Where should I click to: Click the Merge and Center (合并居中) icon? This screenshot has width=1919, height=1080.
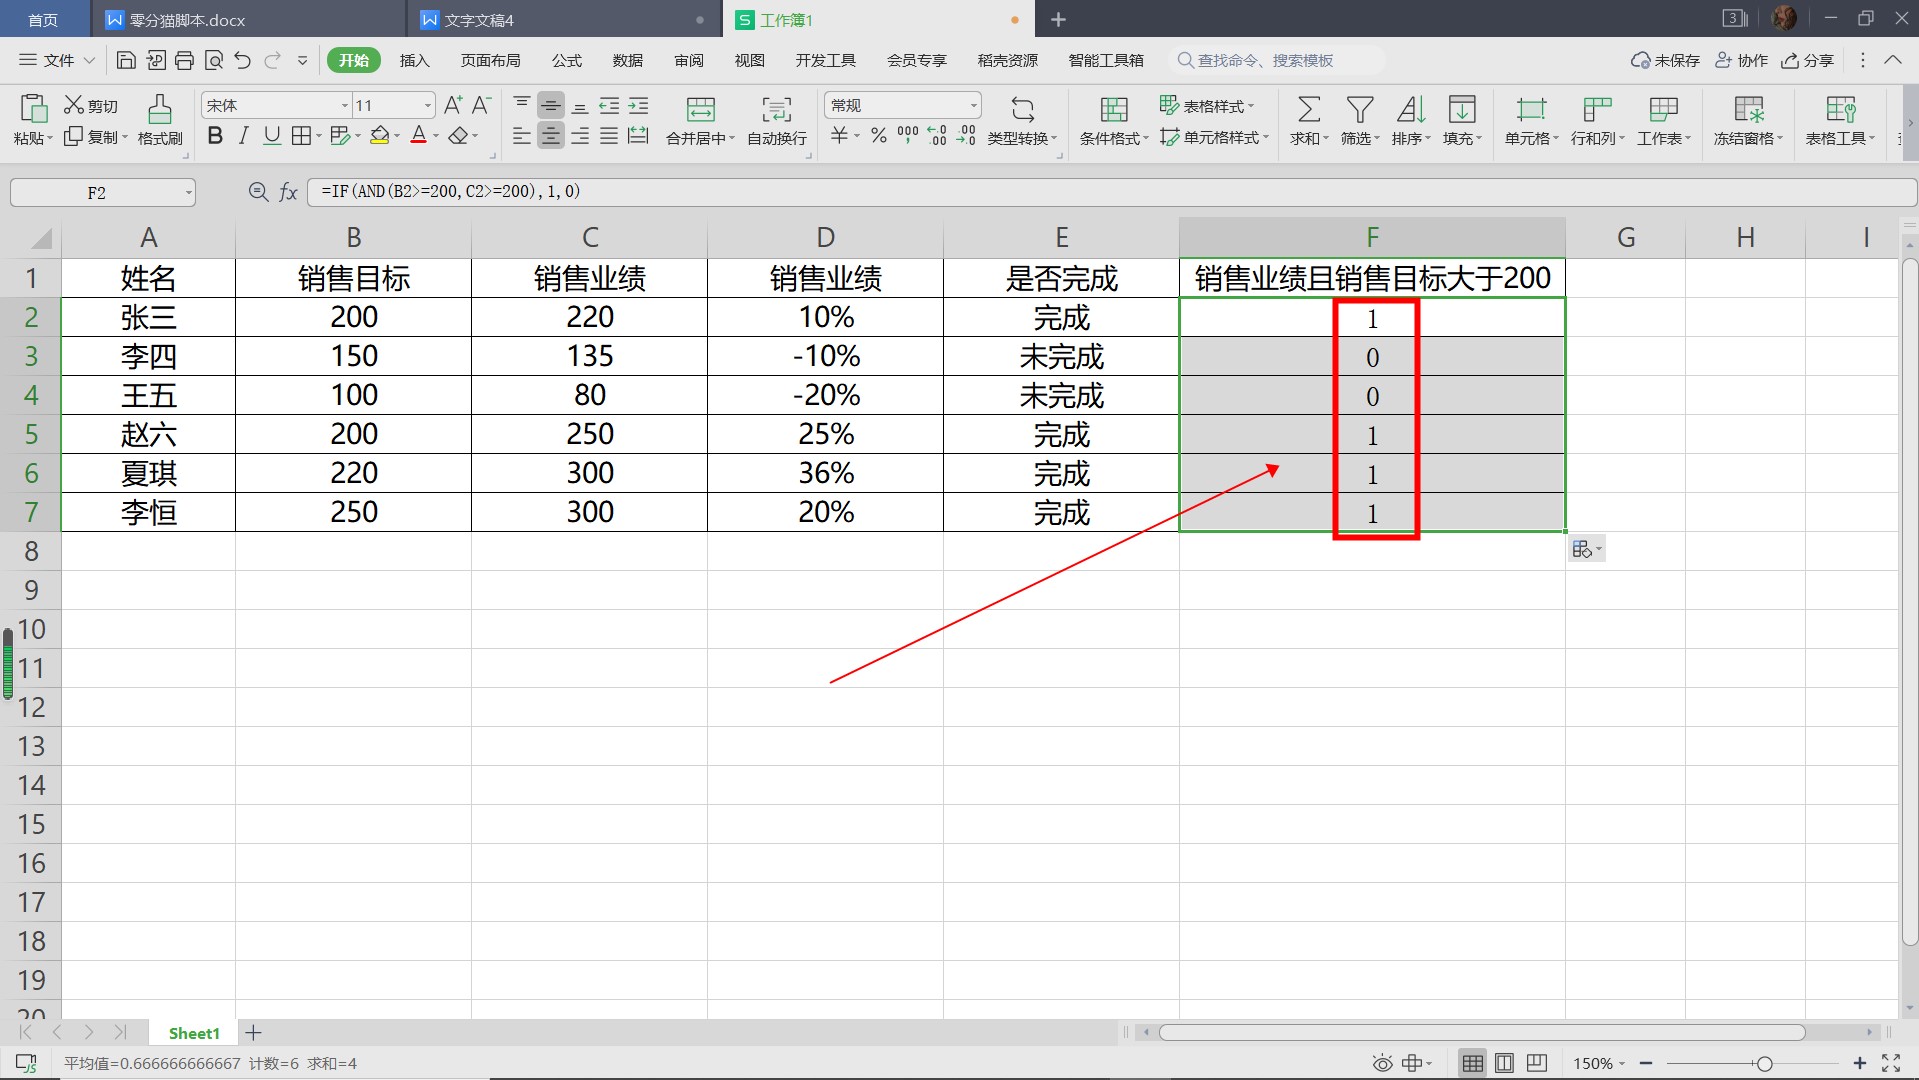pos(700,109)
